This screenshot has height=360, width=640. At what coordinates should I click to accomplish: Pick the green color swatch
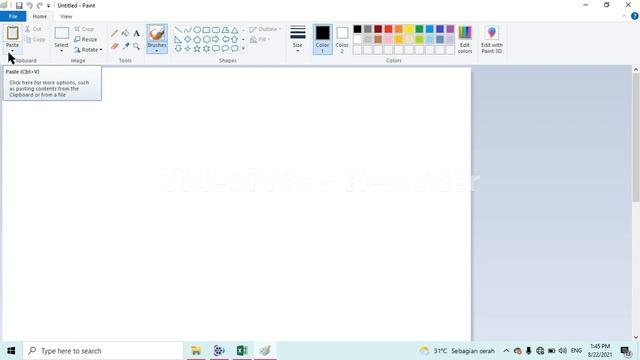(x=419, y=29)
